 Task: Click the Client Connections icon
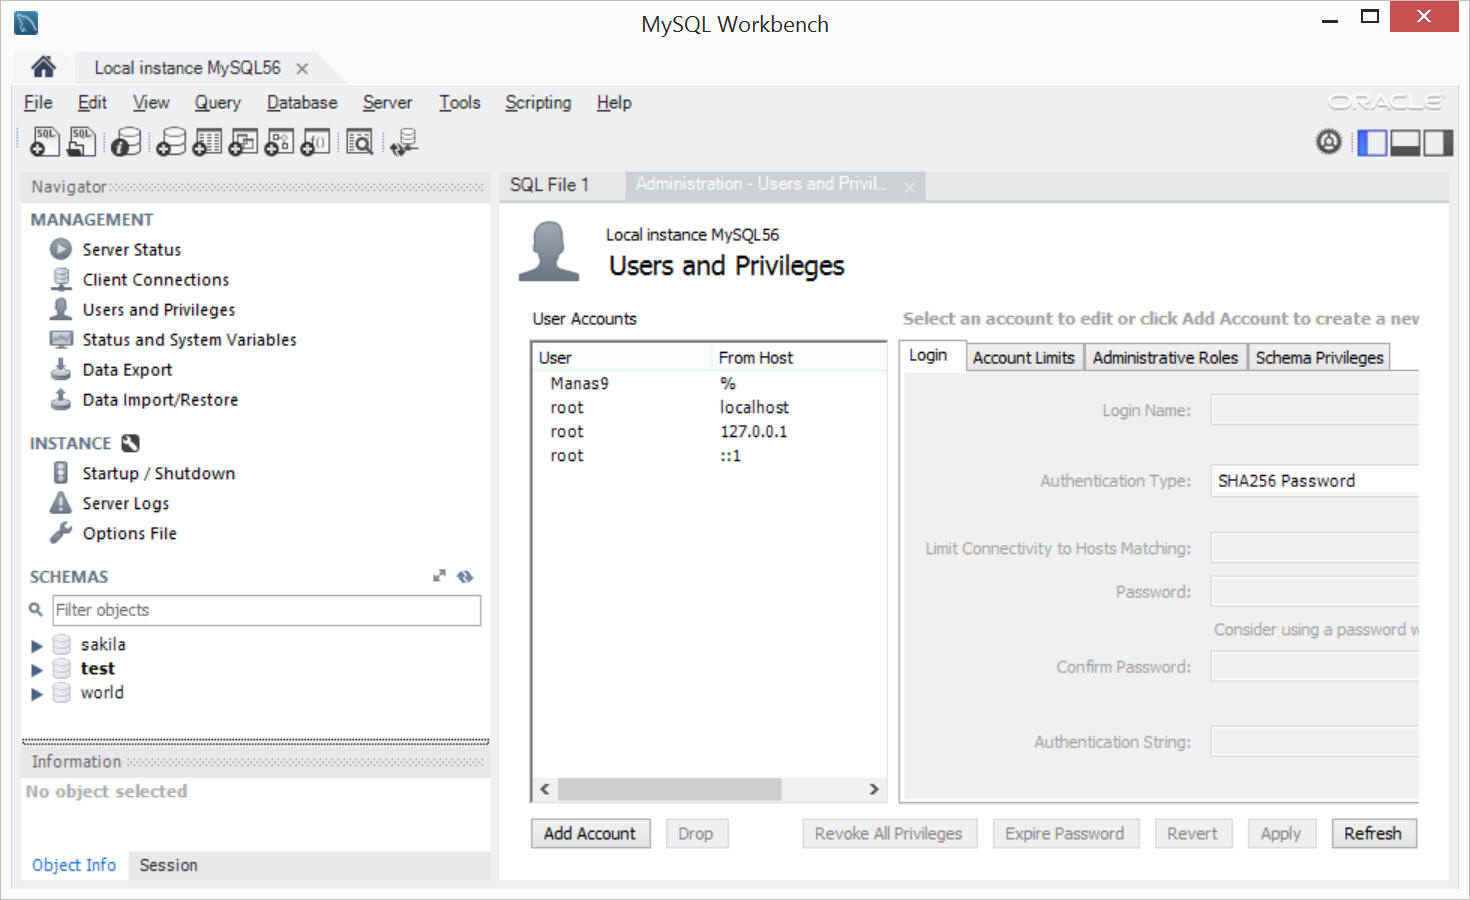61,279
